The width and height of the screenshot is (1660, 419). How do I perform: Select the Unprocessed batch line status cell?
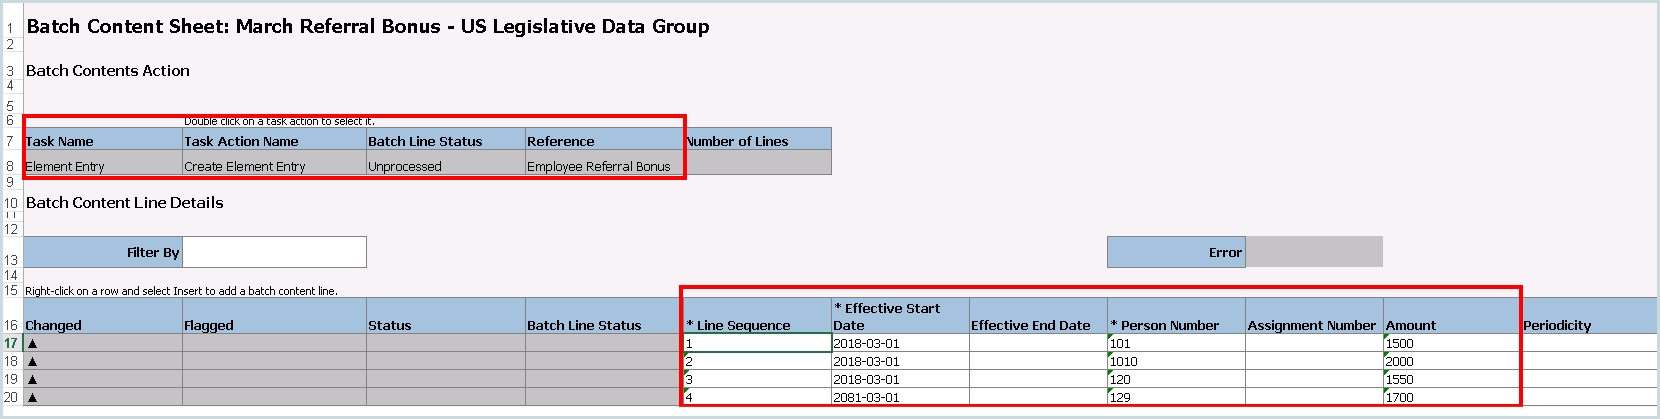tap(445, 166)
